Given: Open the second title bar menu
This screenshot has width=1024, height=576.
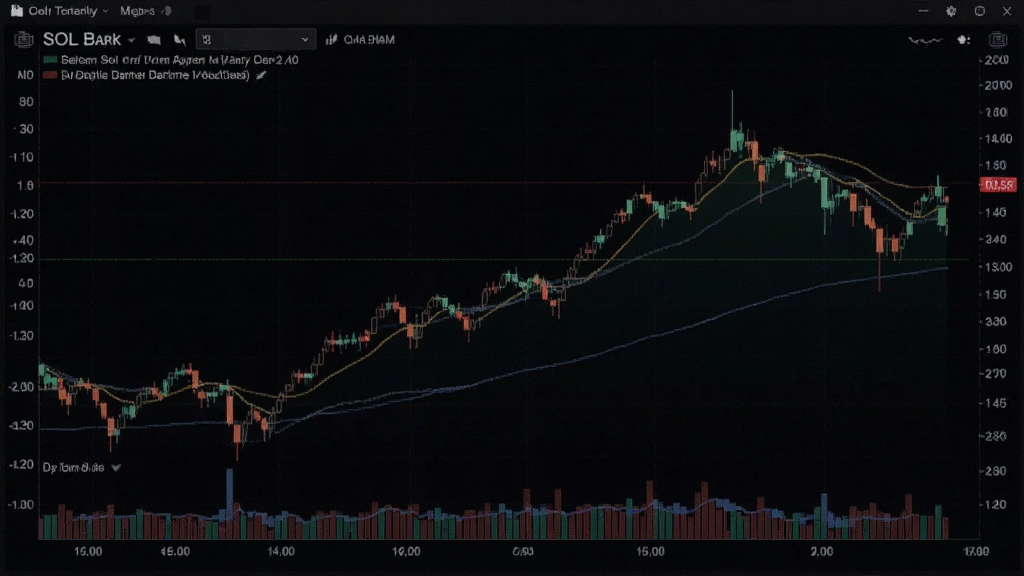Looking at the screenshot, I should tap(145, 11).
